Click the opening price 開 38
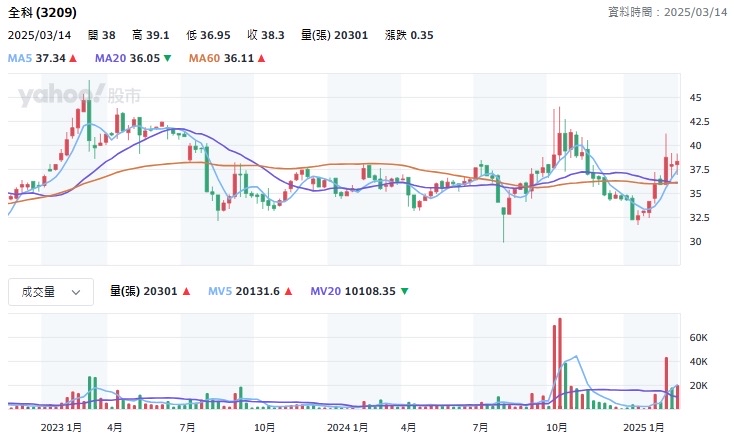Image resolution: width=734 pixels, height=440 pixels. click(102, 36)
